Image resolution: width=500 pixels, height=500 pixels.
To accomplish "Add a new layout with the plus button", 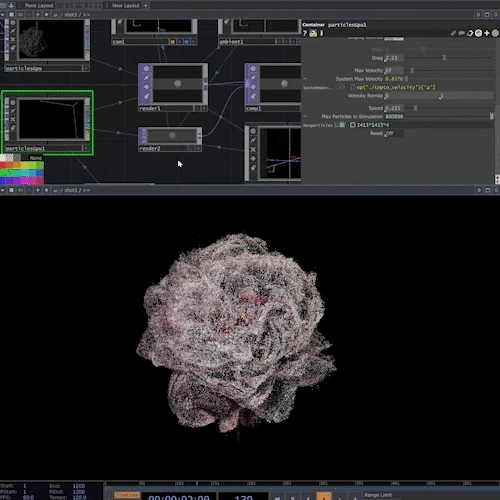I will (x=146, y=5).
